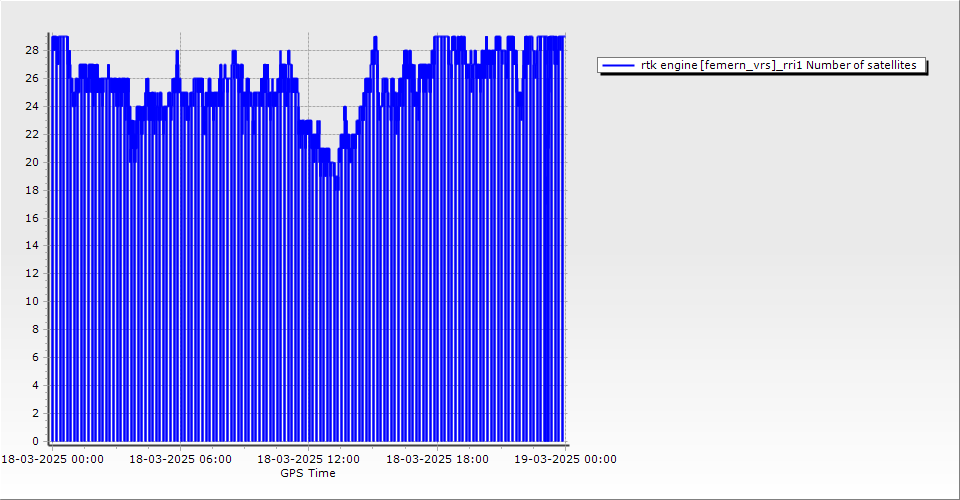Select the '19-03-2025 00:00' x-axis label

tap(565, 460)
